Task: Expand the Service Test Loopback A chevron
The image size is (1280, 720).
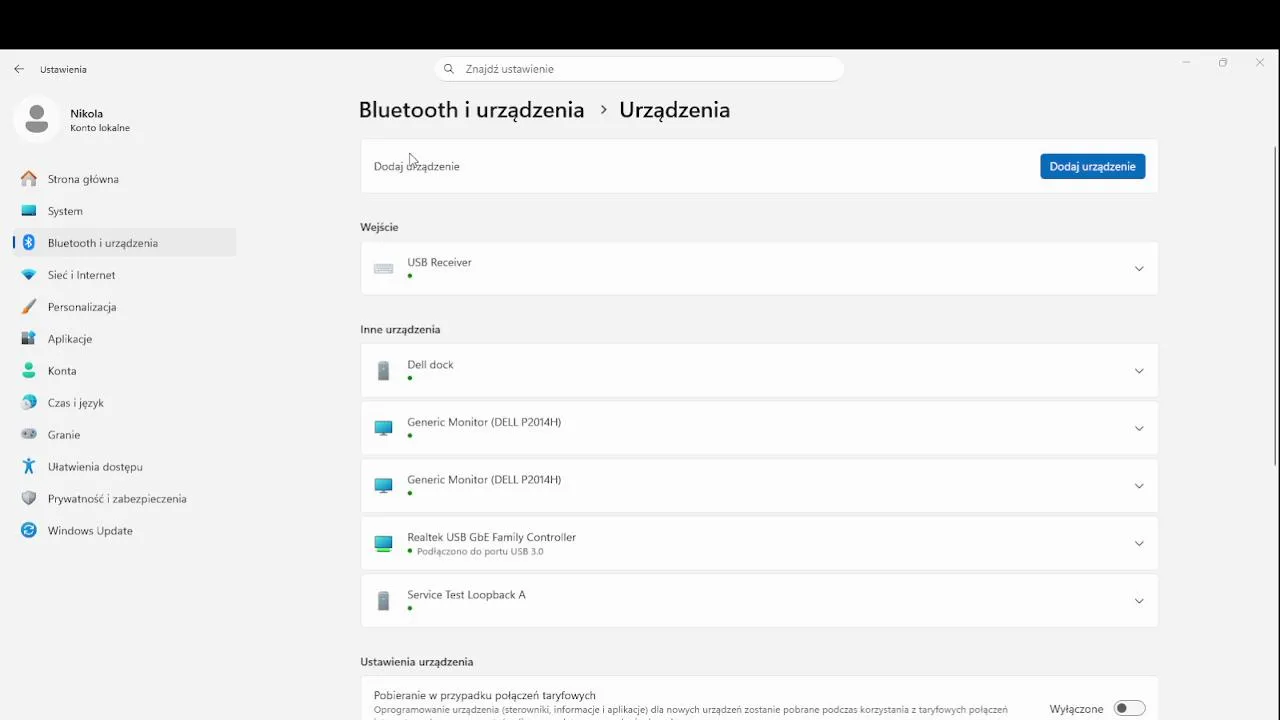Action: 1139,601
